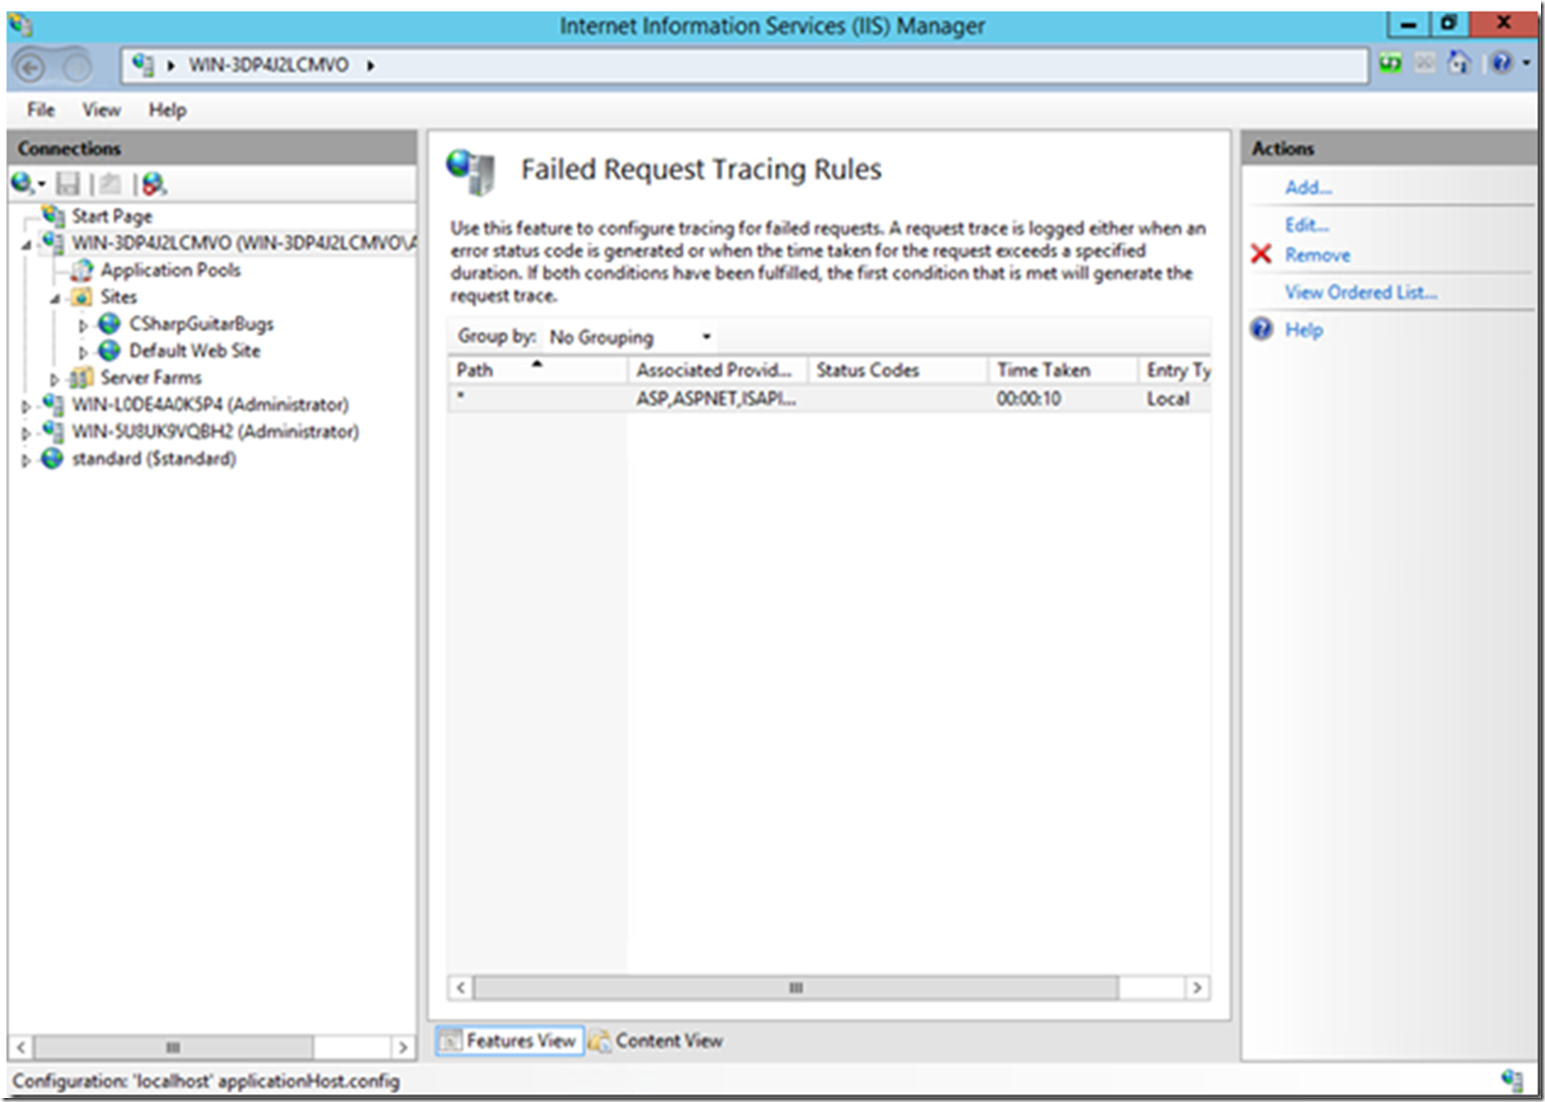Click the green refresh page icon beside the address bar
1545x1102 pixels.
(x=1391, y=64)
